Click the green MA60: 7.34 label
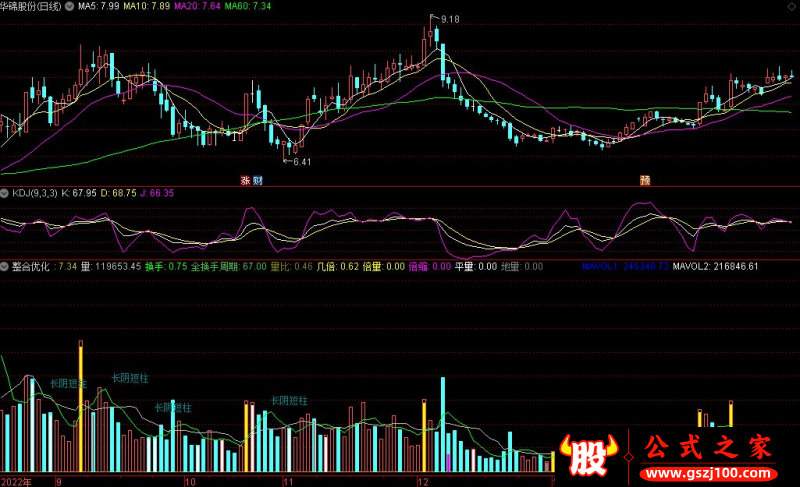 pos(248,6)
